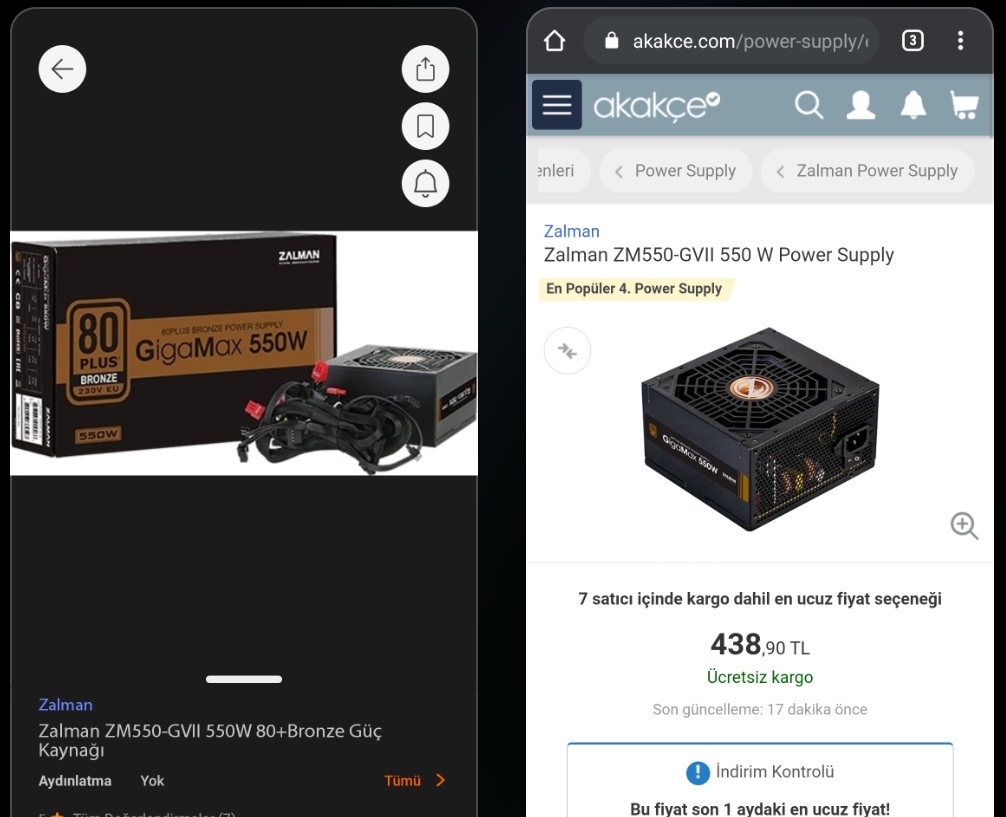Open the akakçe hamburger menu

click(x=557, y=105)
